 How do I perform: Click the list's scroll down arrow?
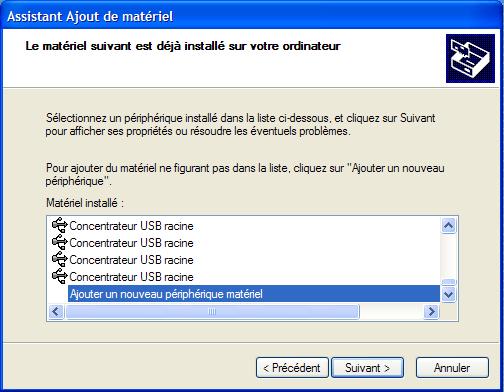point(449,294)
